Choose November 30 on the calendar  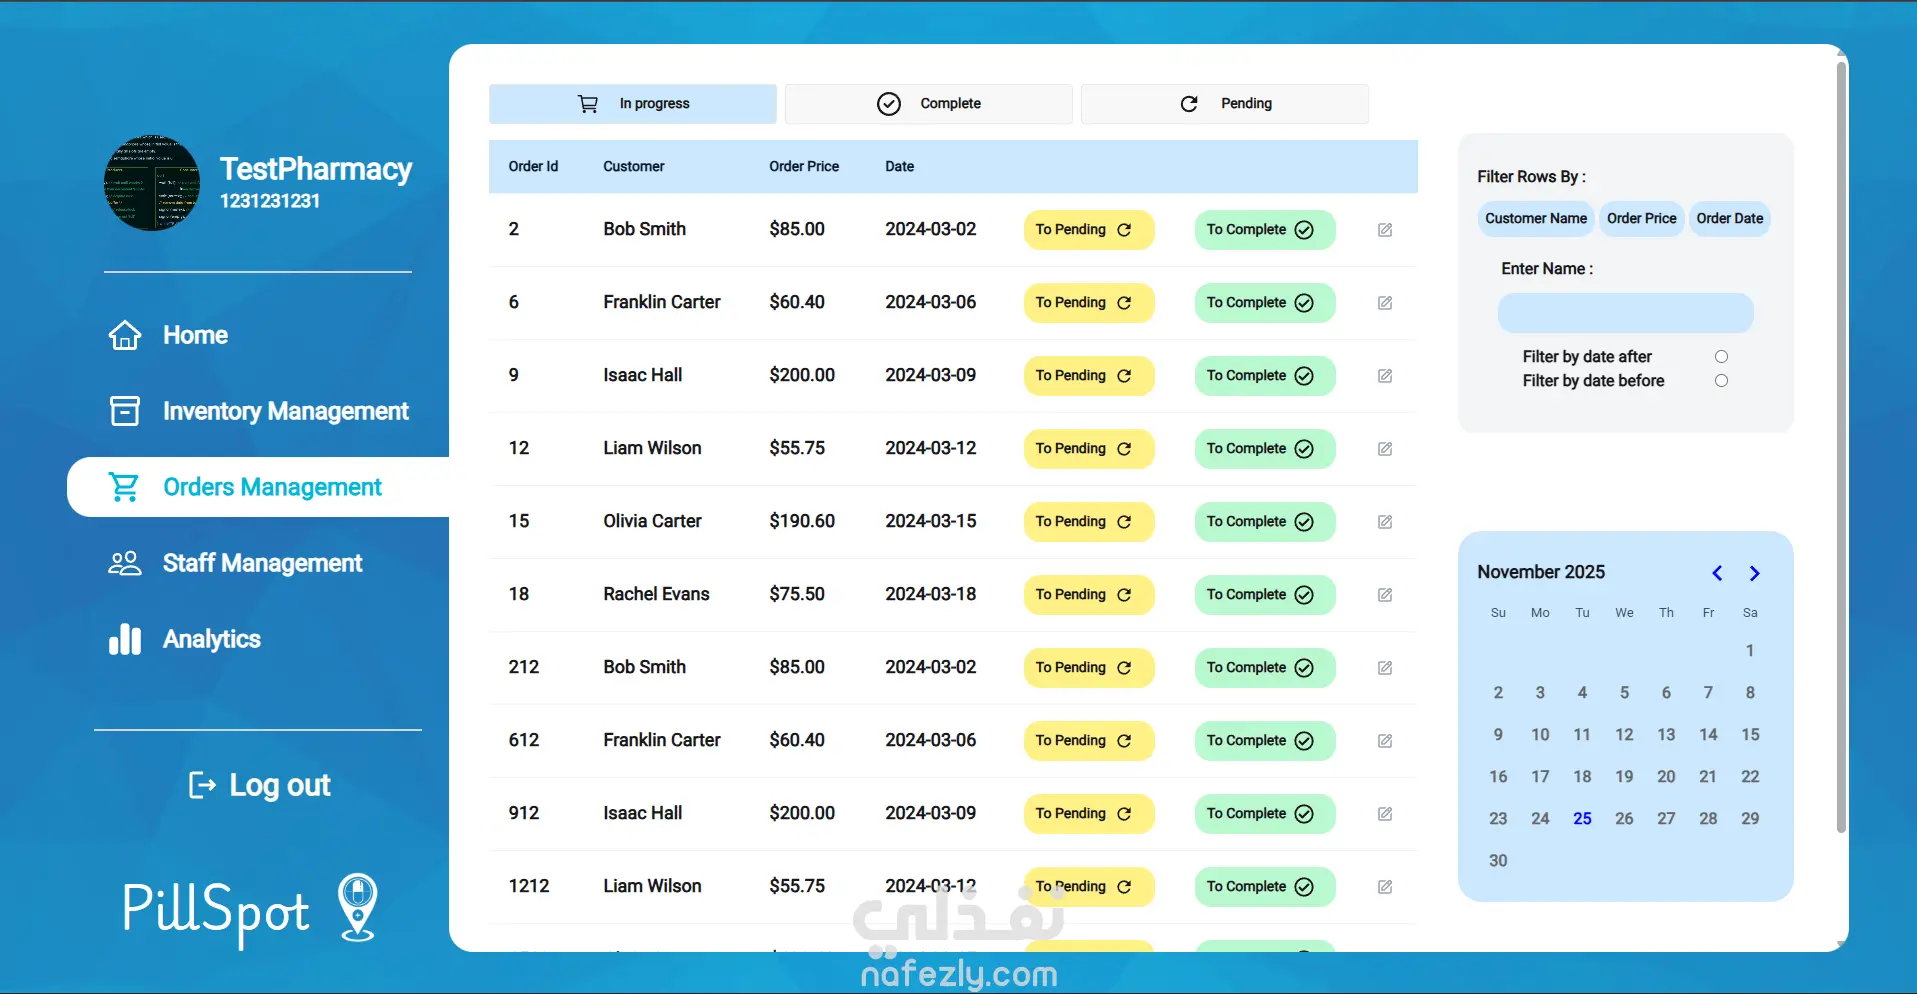point(1498,861)
